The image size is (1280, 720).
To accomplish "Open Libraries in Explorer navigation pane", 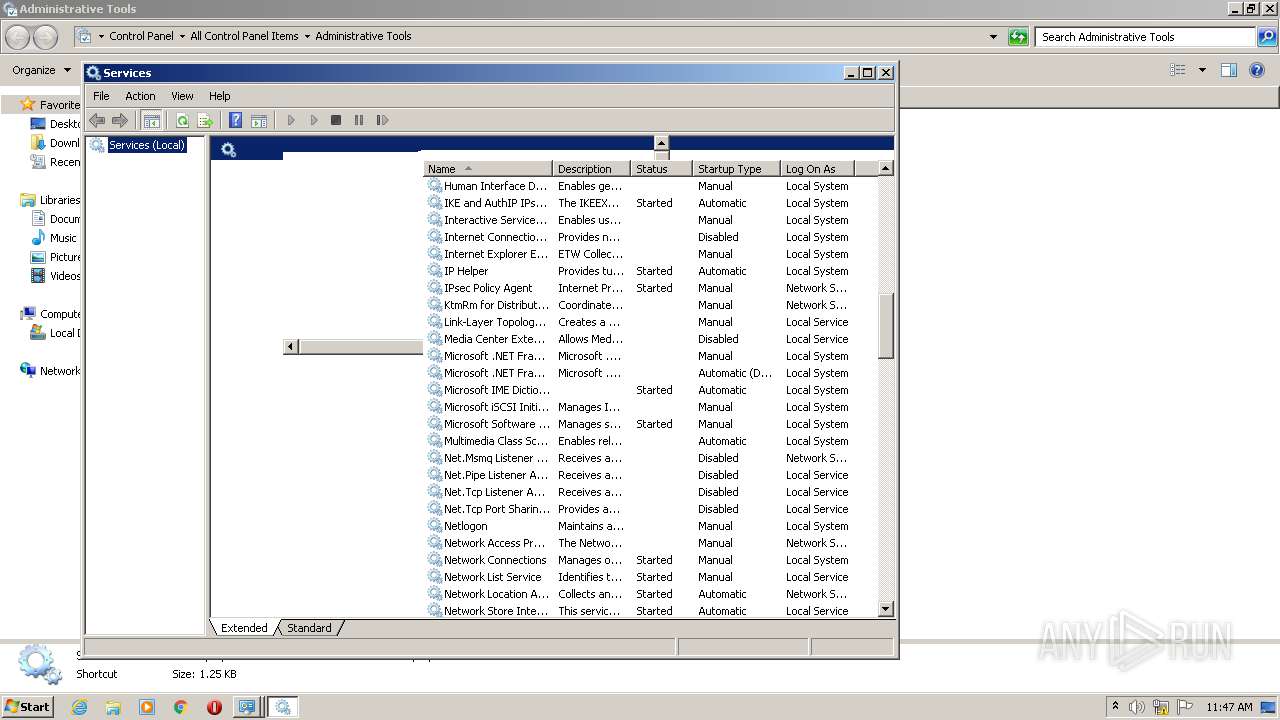I will (x=50, y=200).
